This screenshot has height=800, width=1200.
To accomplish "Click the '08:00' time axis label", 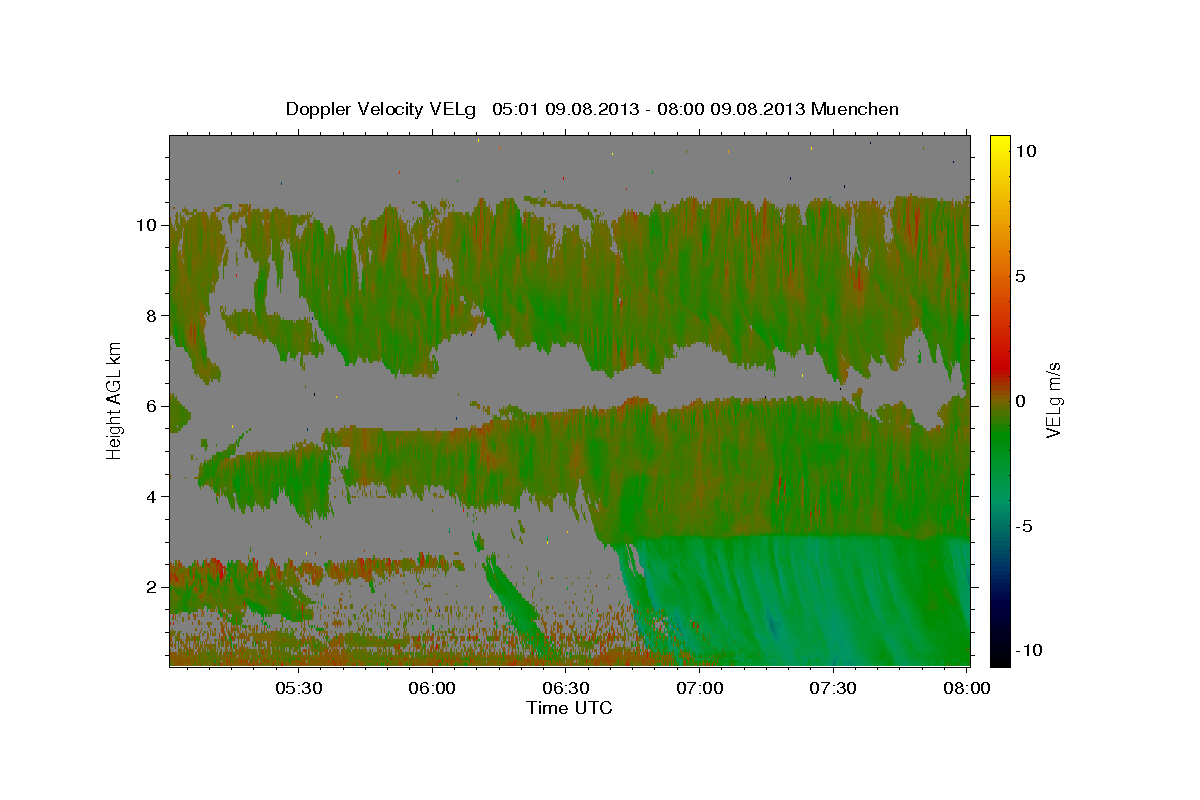I will [967, 688].
